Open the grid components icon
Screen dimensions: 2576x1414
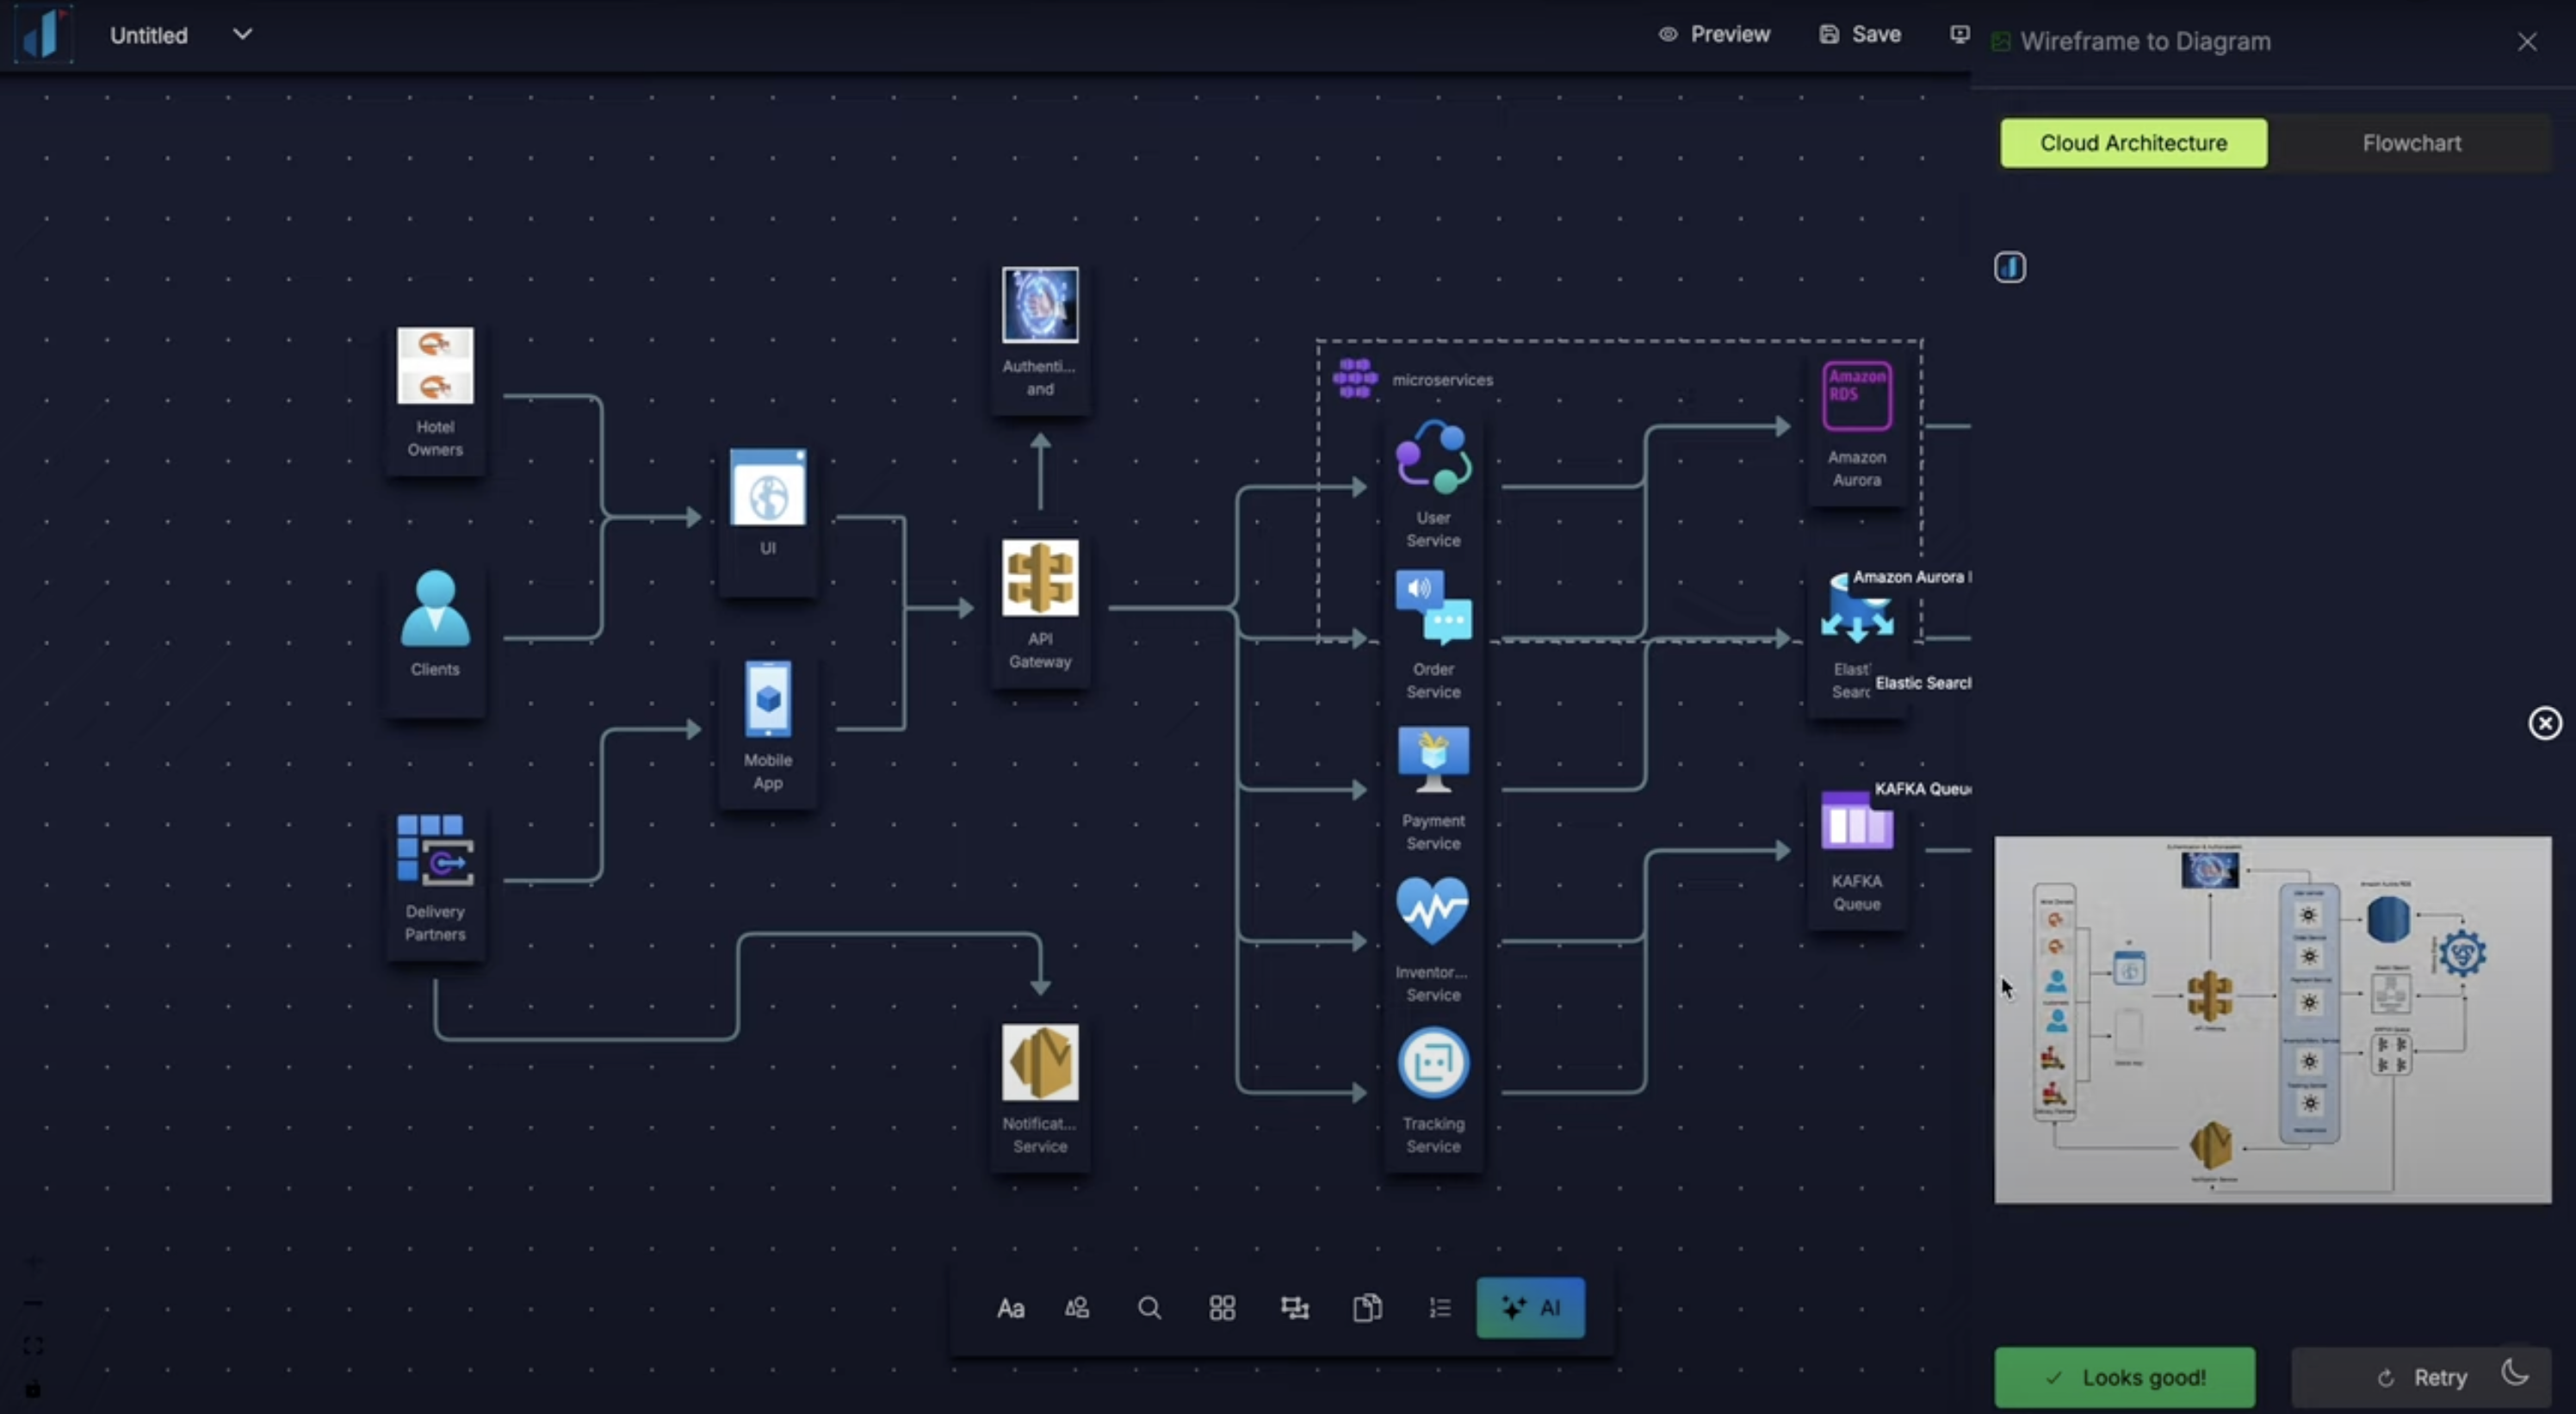click(1222, 1308)
